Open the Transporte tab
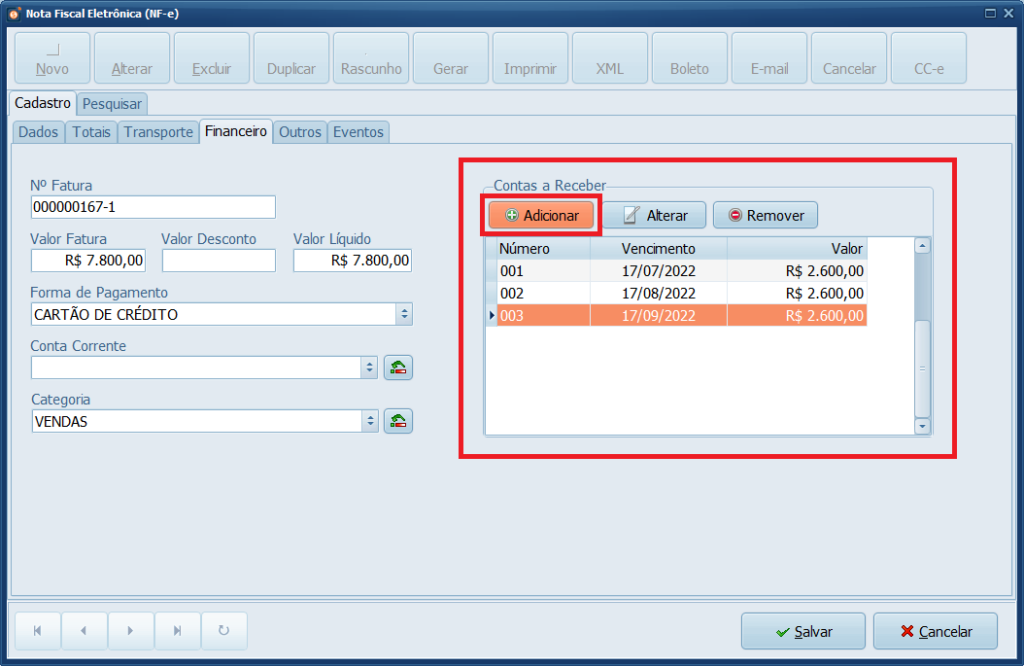This screenshot has height=666, width=1024. (158, 132)
